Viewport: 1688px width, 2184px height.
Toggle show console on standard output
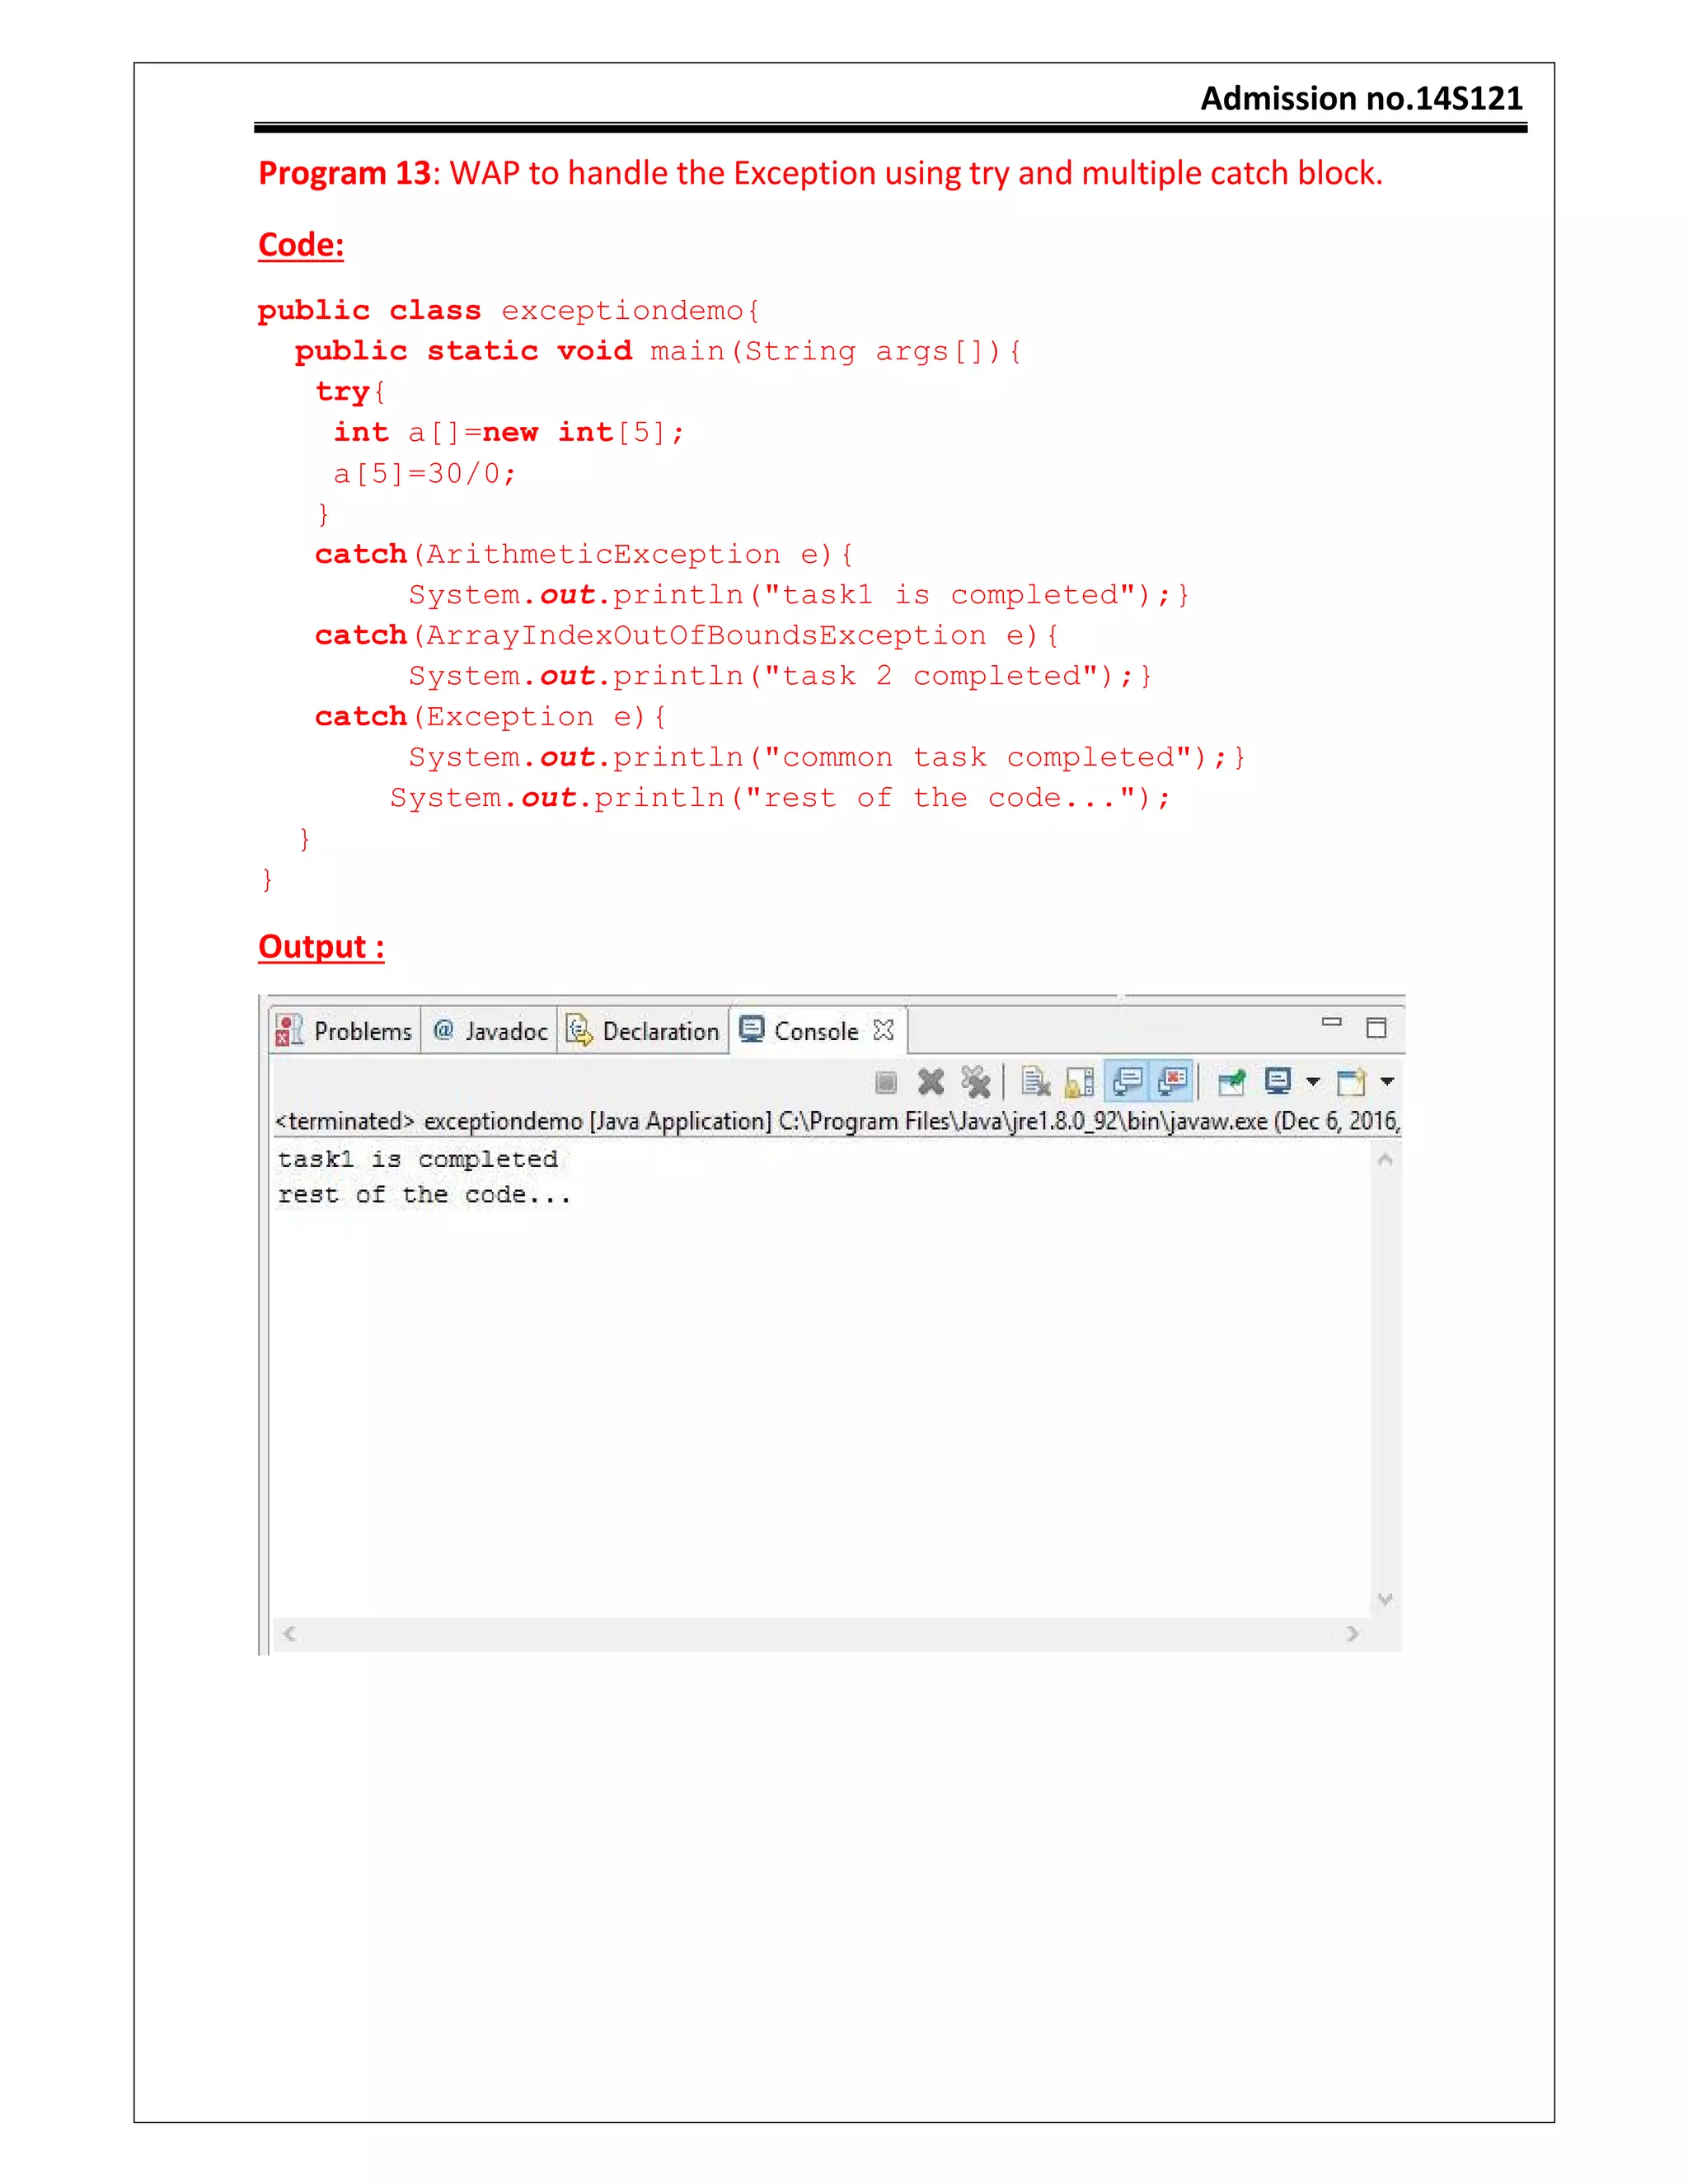(1128, 1081)
